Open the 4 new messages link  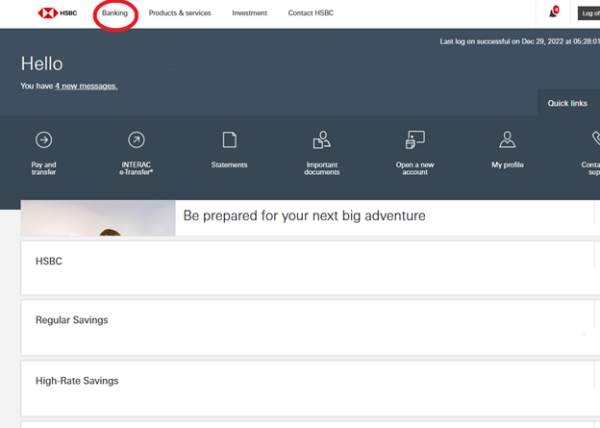click(86, 86)
